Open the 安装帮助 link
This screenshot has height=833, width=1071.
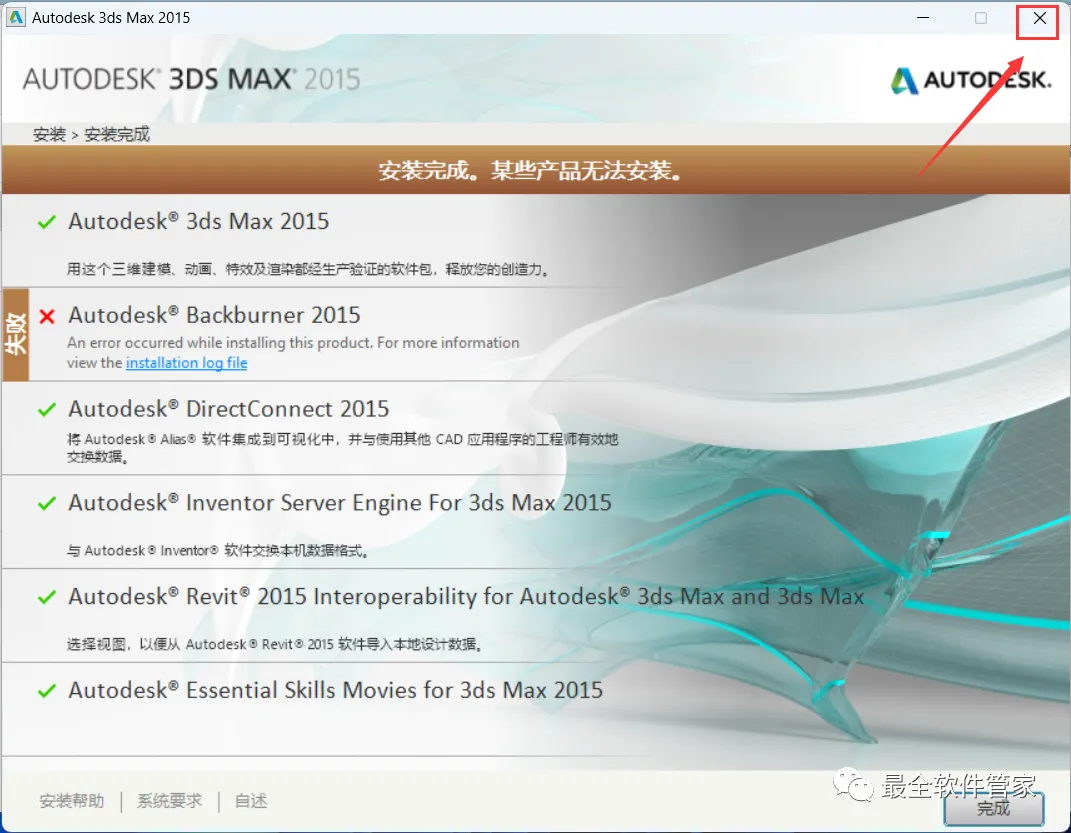pos(72,801)
